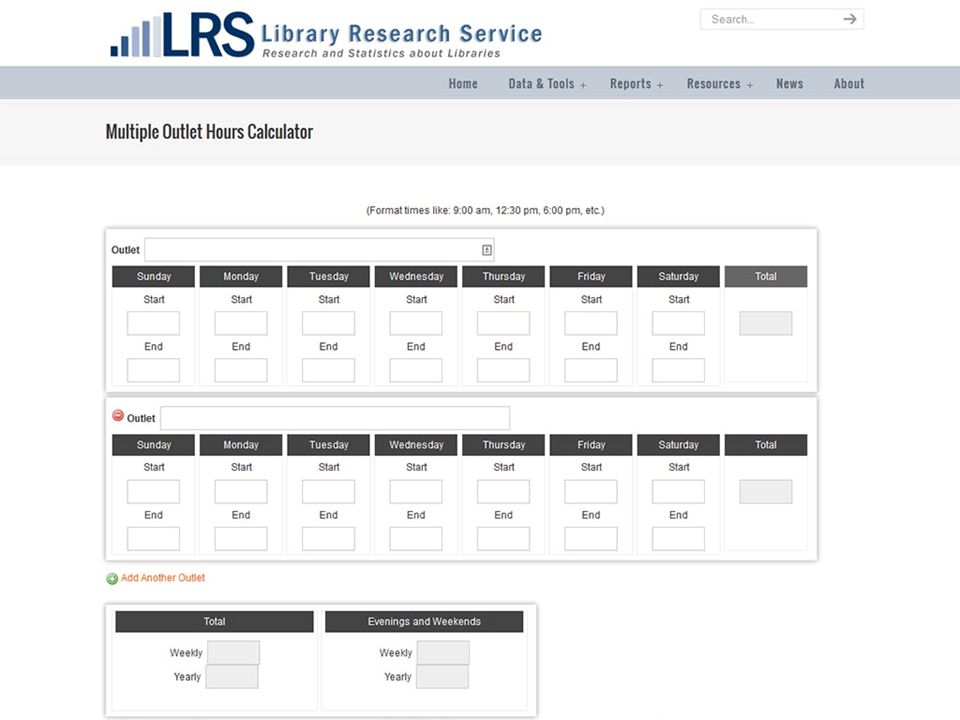Click second outlet Sunday End field

pos(153,539)
